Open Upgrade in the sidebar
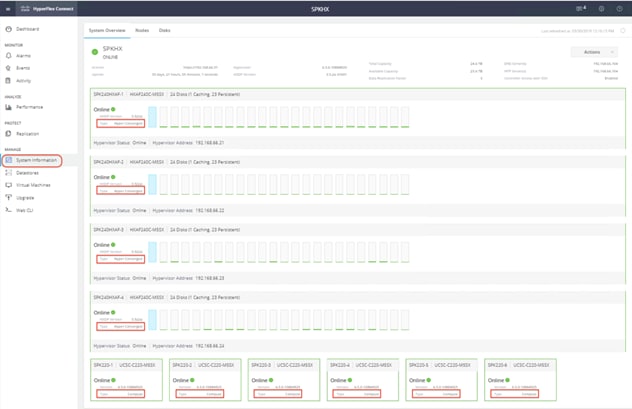 (25, 197)
